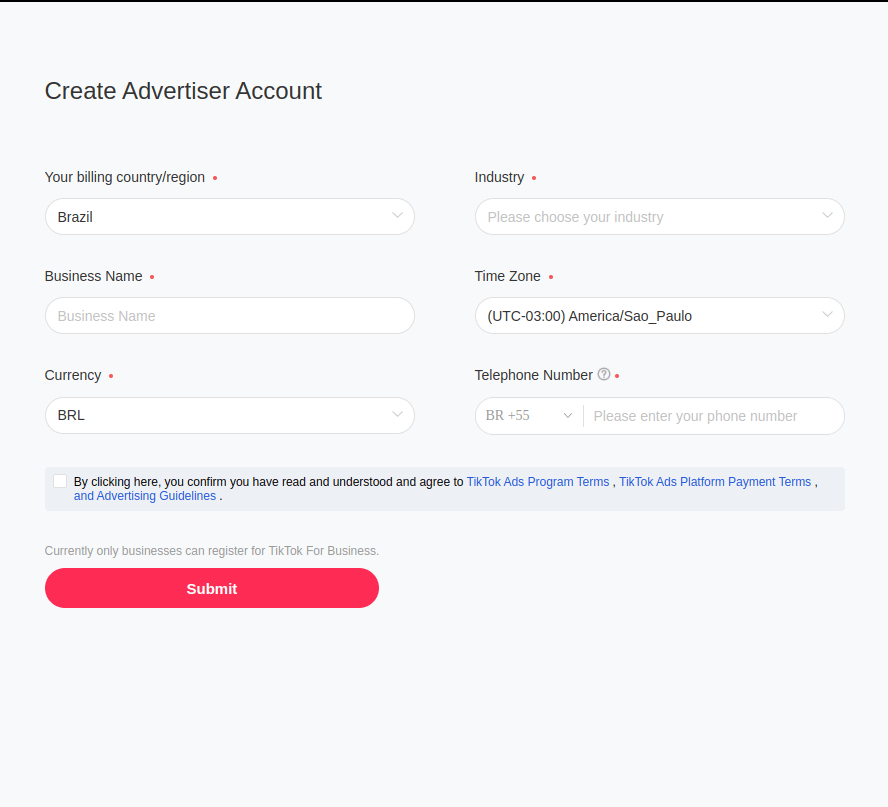Click the 'Create Advertiser Account' heading
888x807 pixels.
[x=183, y=91]
